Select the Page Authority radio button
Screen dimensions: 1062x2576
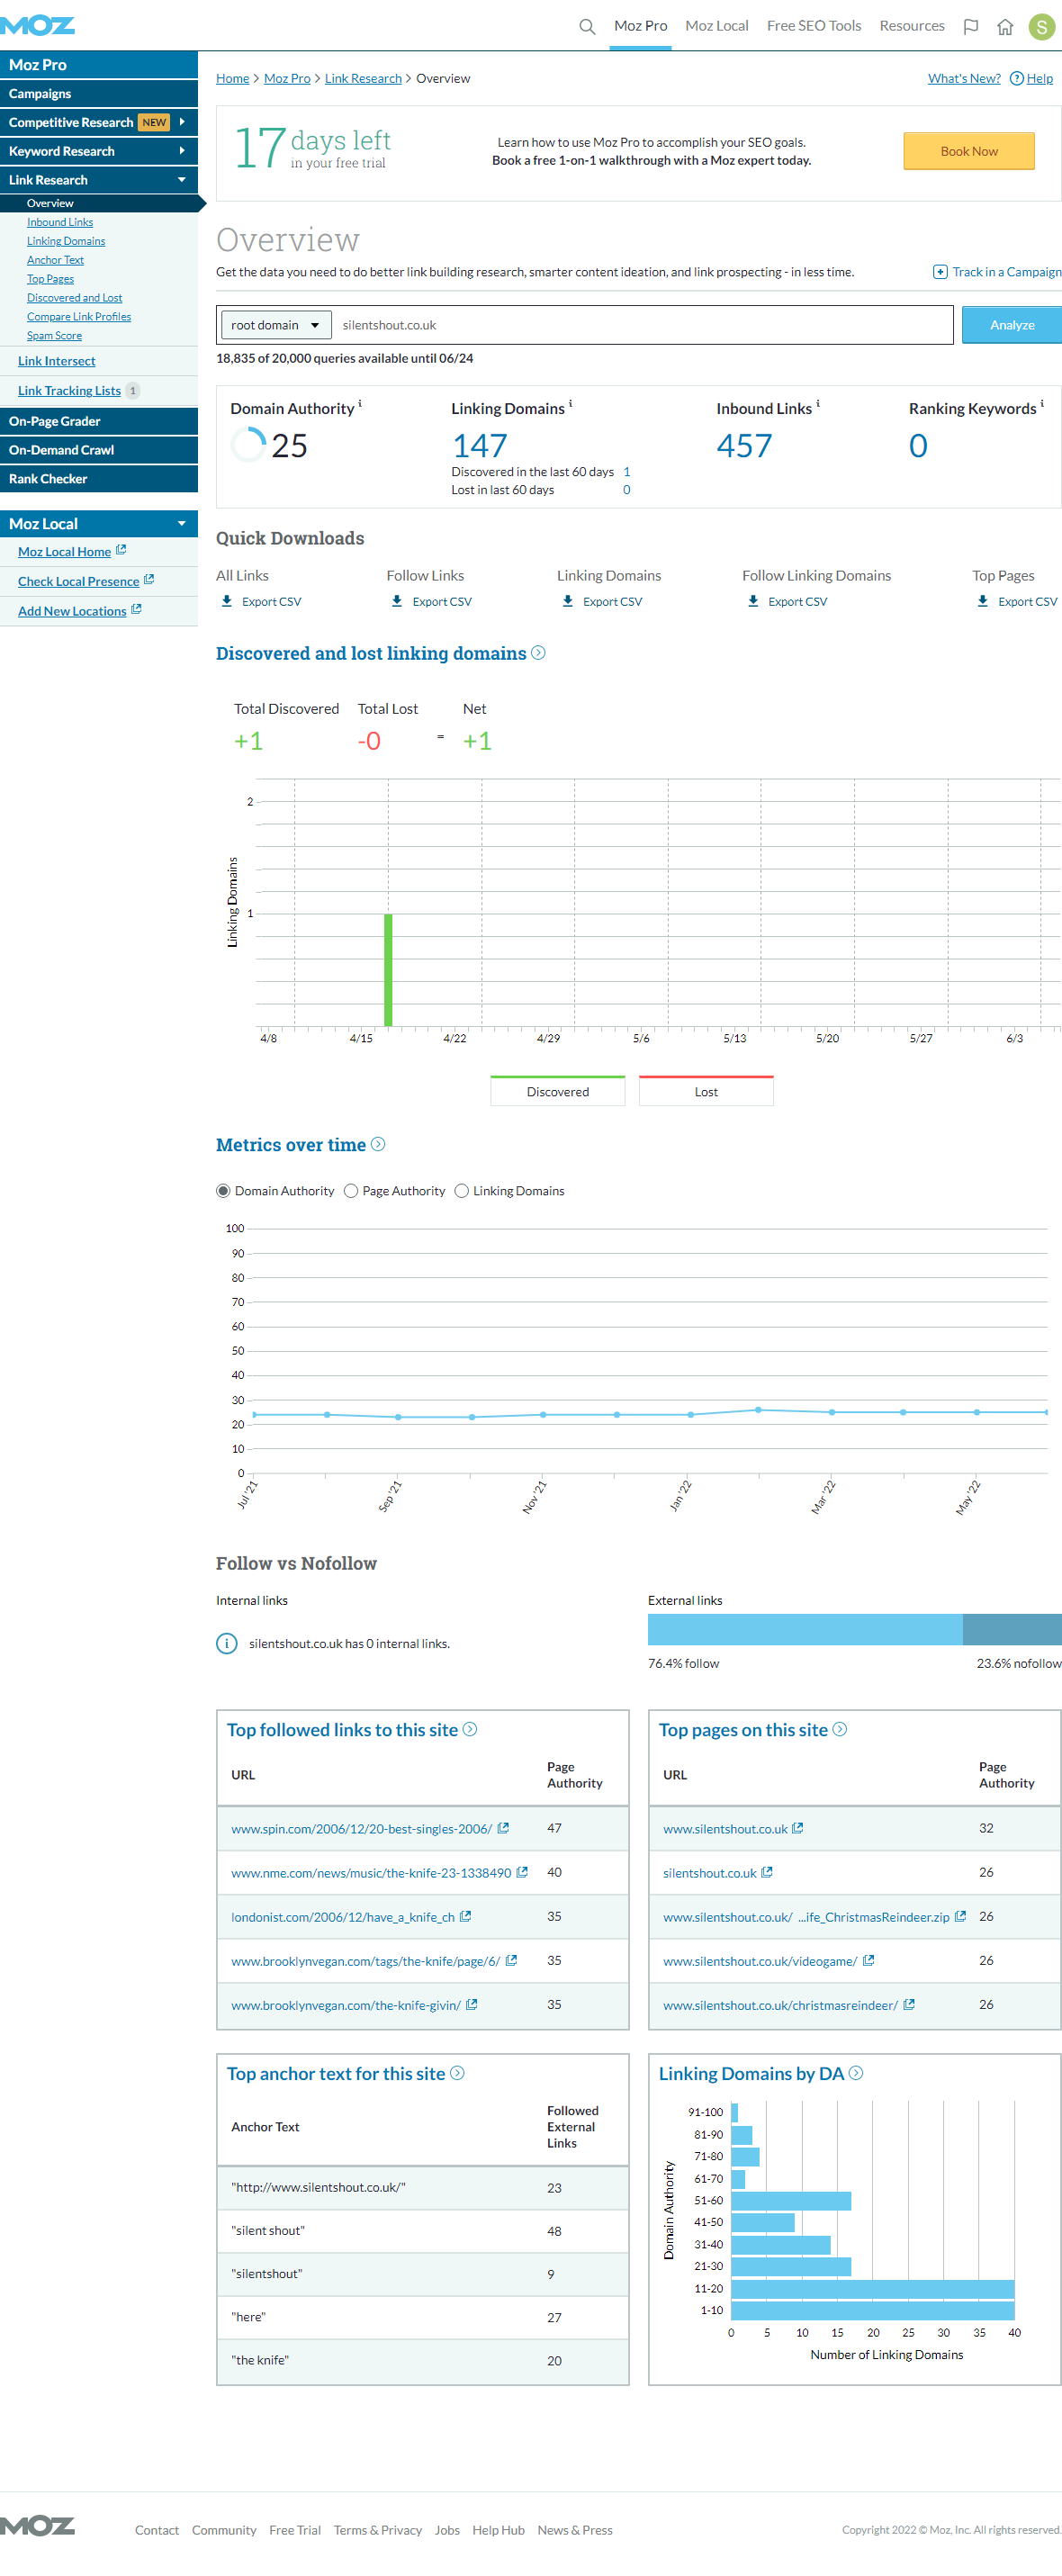[351, 1191]
